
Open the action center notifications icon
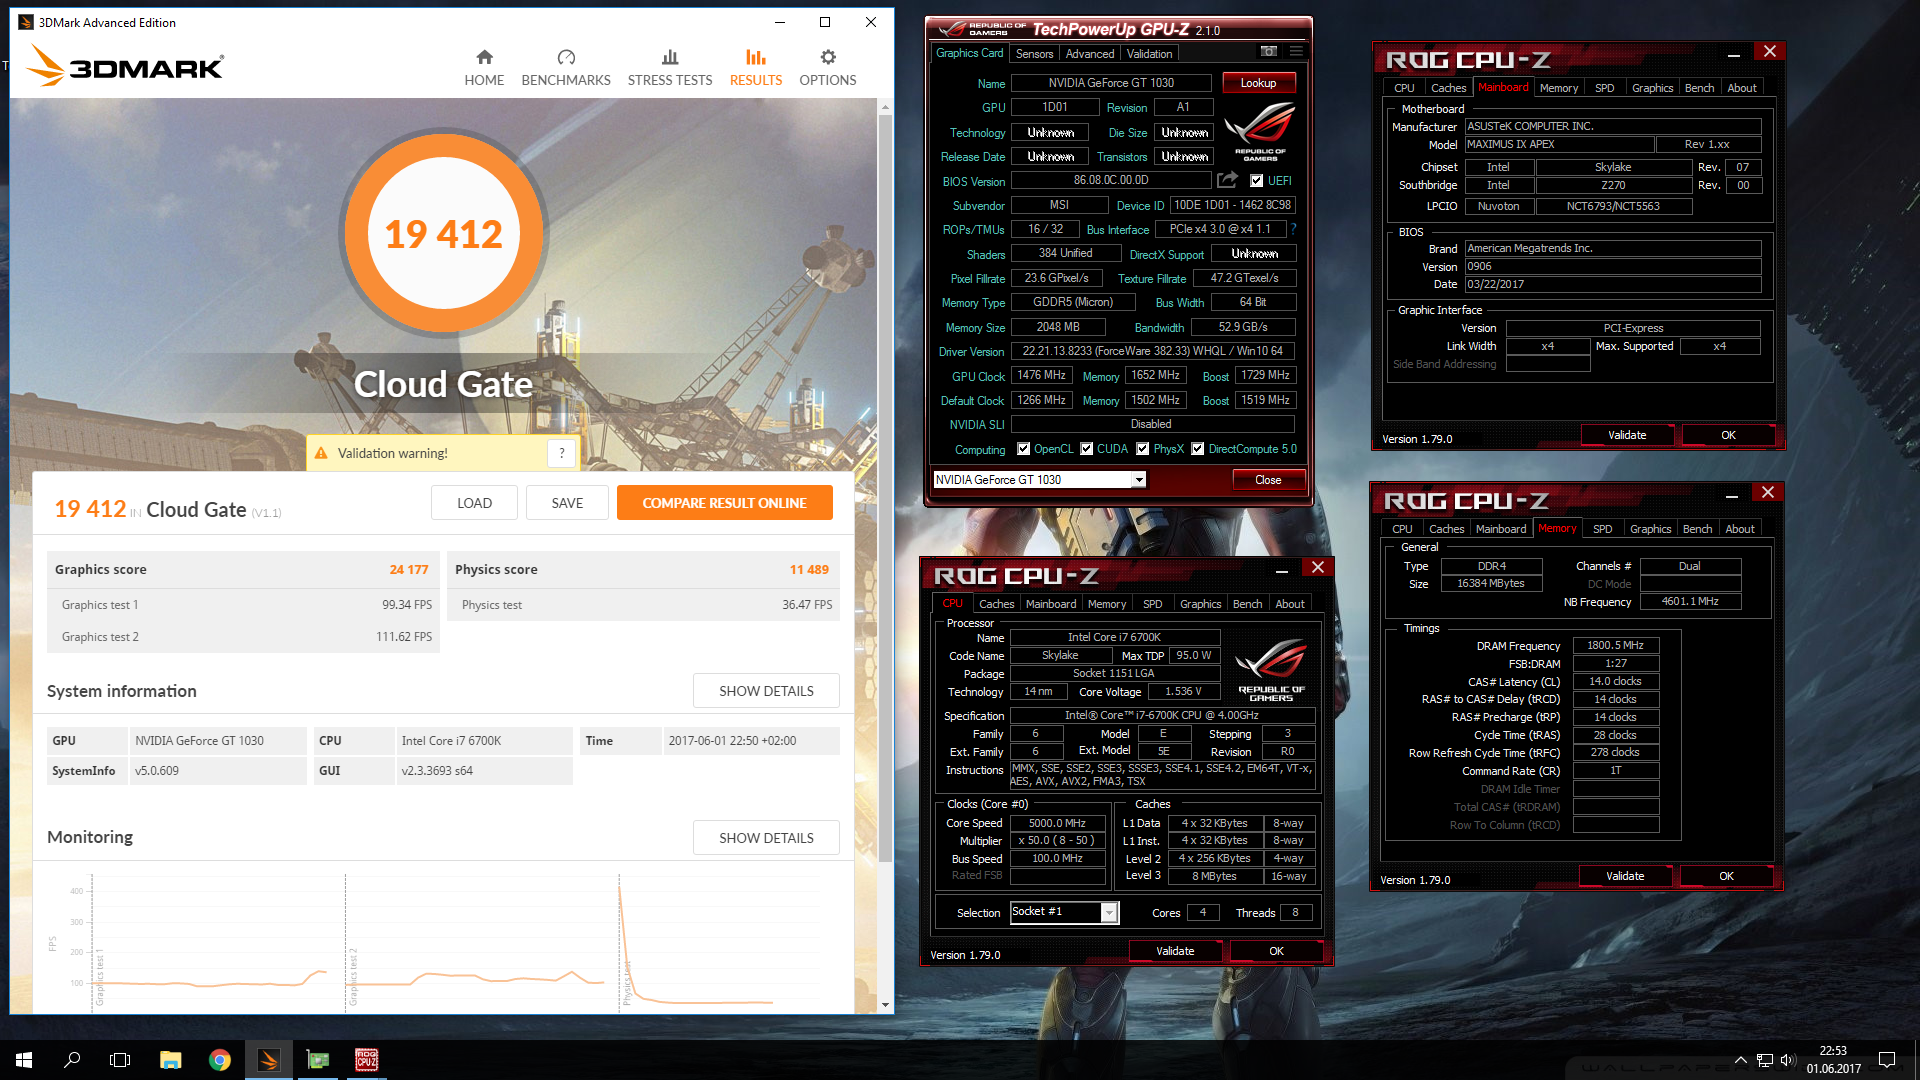click(1887, 1060)
